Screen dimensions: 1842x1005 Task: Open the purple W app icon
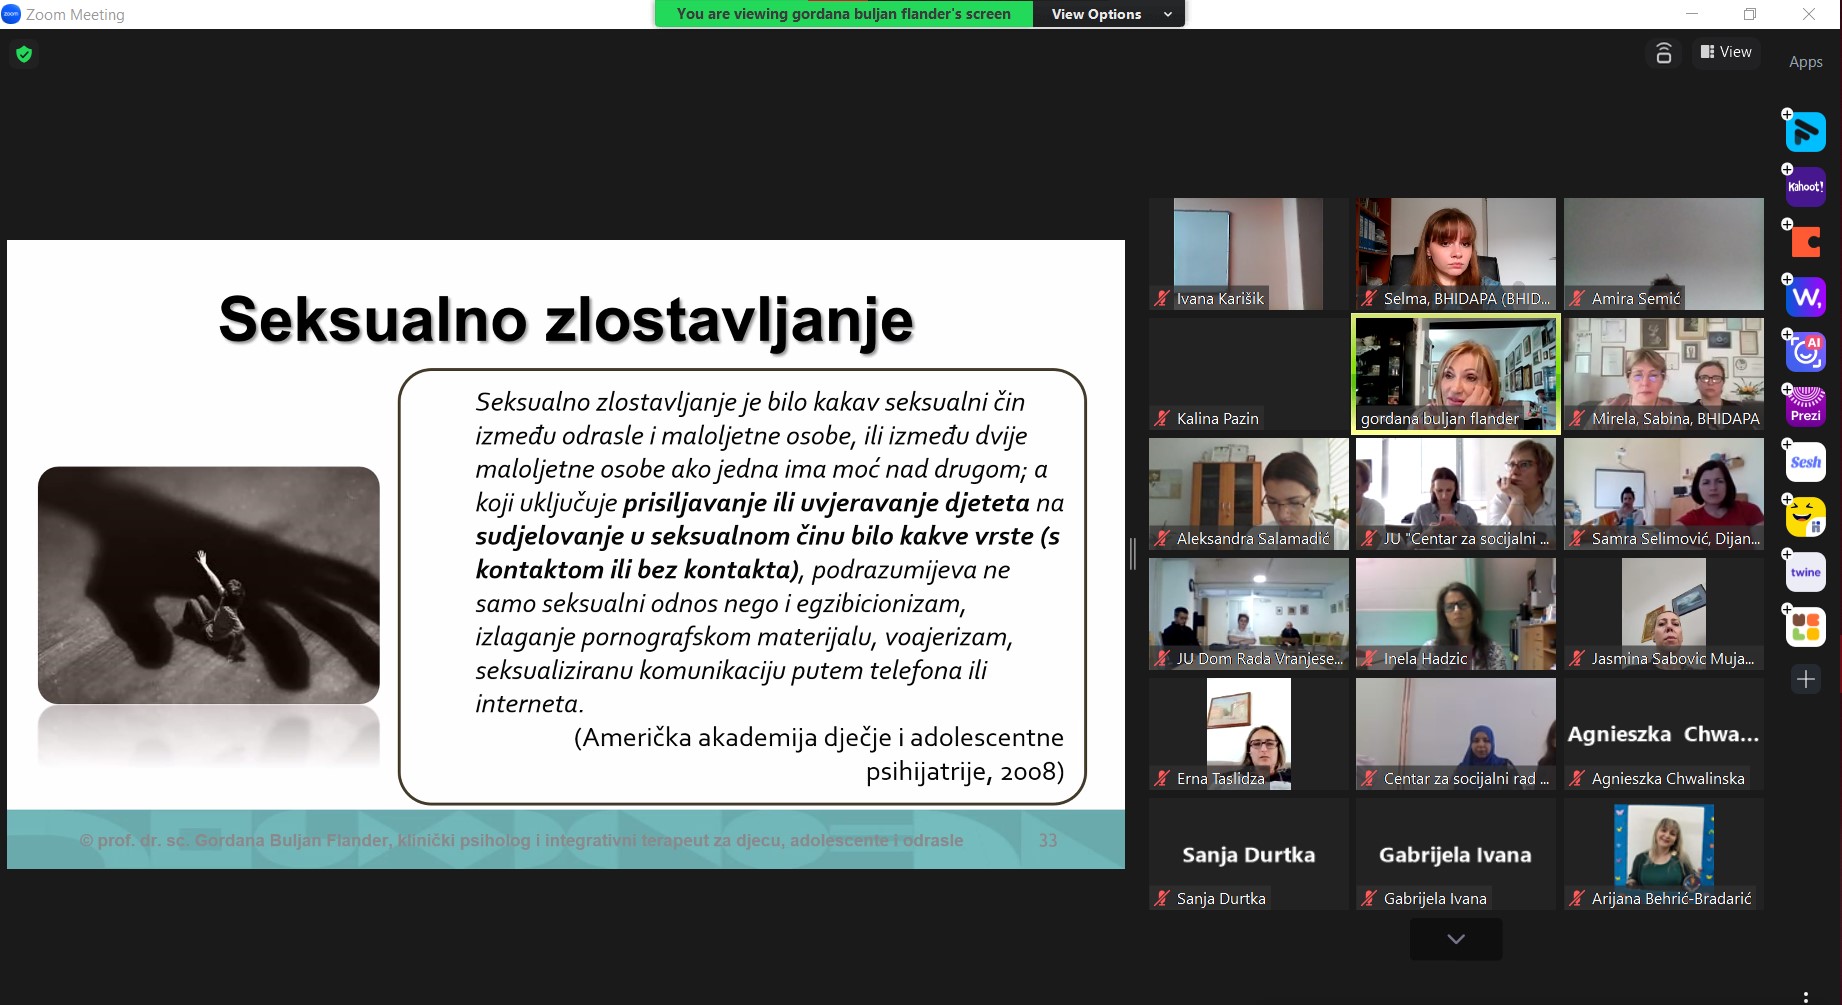tap(1806, 297)
